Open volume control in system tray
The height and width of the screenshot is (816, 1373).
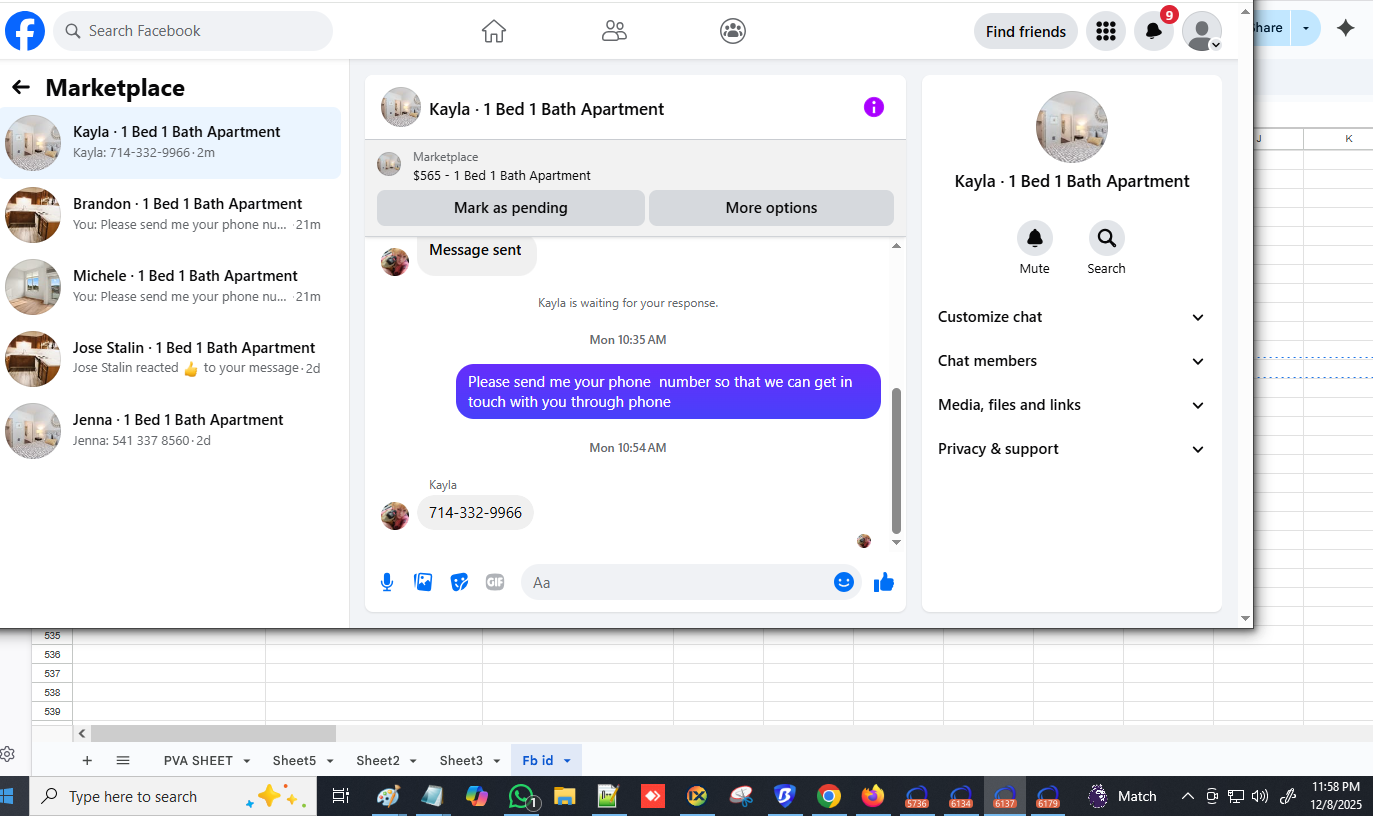1260,796
